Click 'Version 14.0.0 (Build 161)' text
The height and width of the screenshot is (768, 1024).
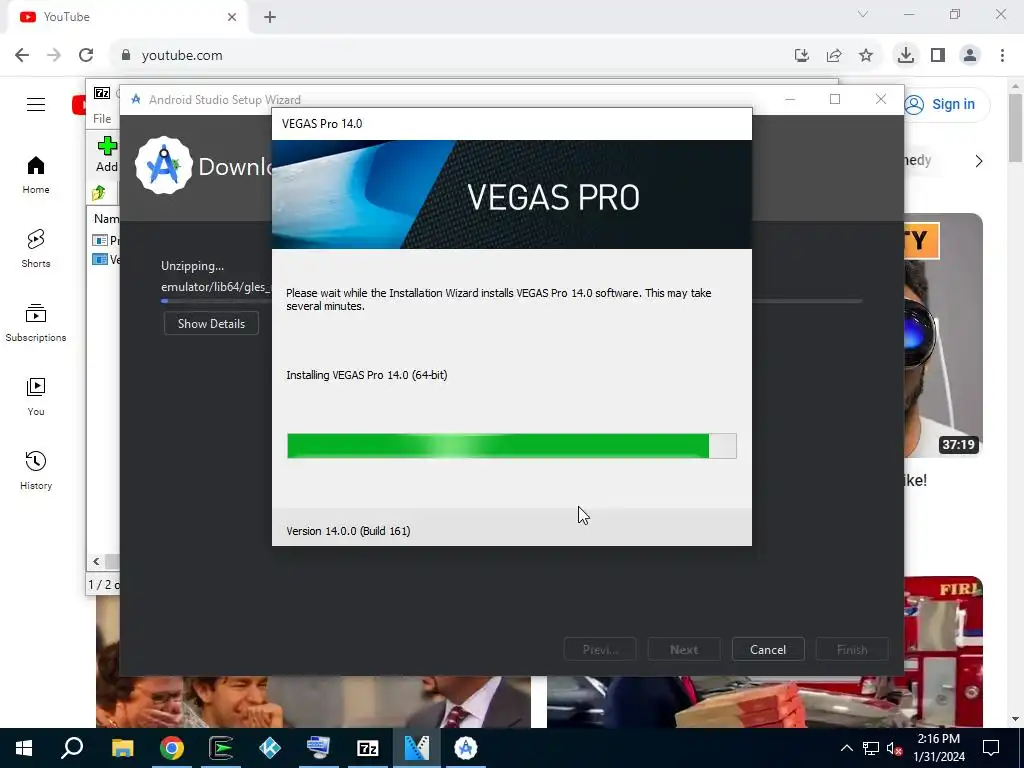tap(348, 531)
